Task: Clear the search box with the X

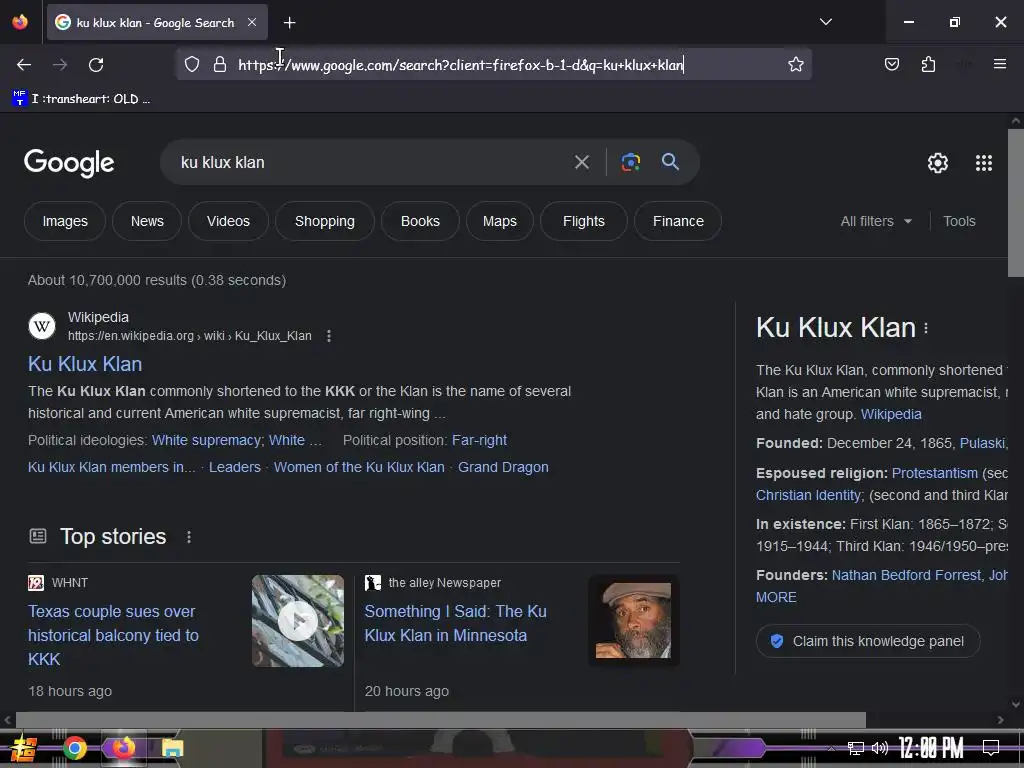Action: point(581,162)
